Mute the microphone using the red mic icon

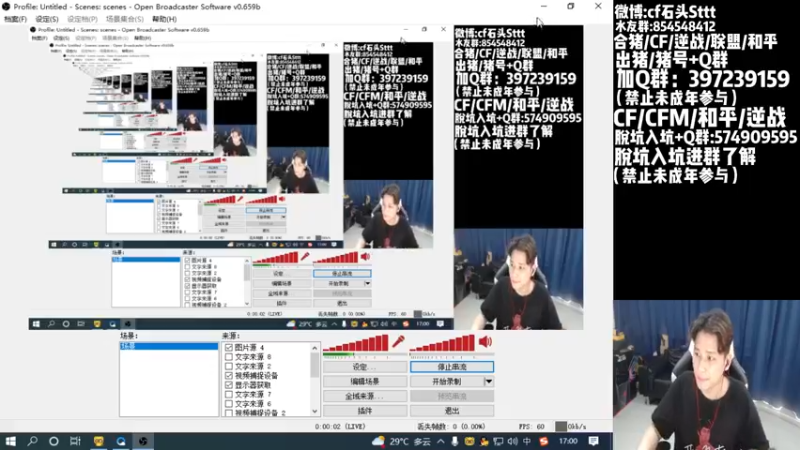[x=398, y=342]
